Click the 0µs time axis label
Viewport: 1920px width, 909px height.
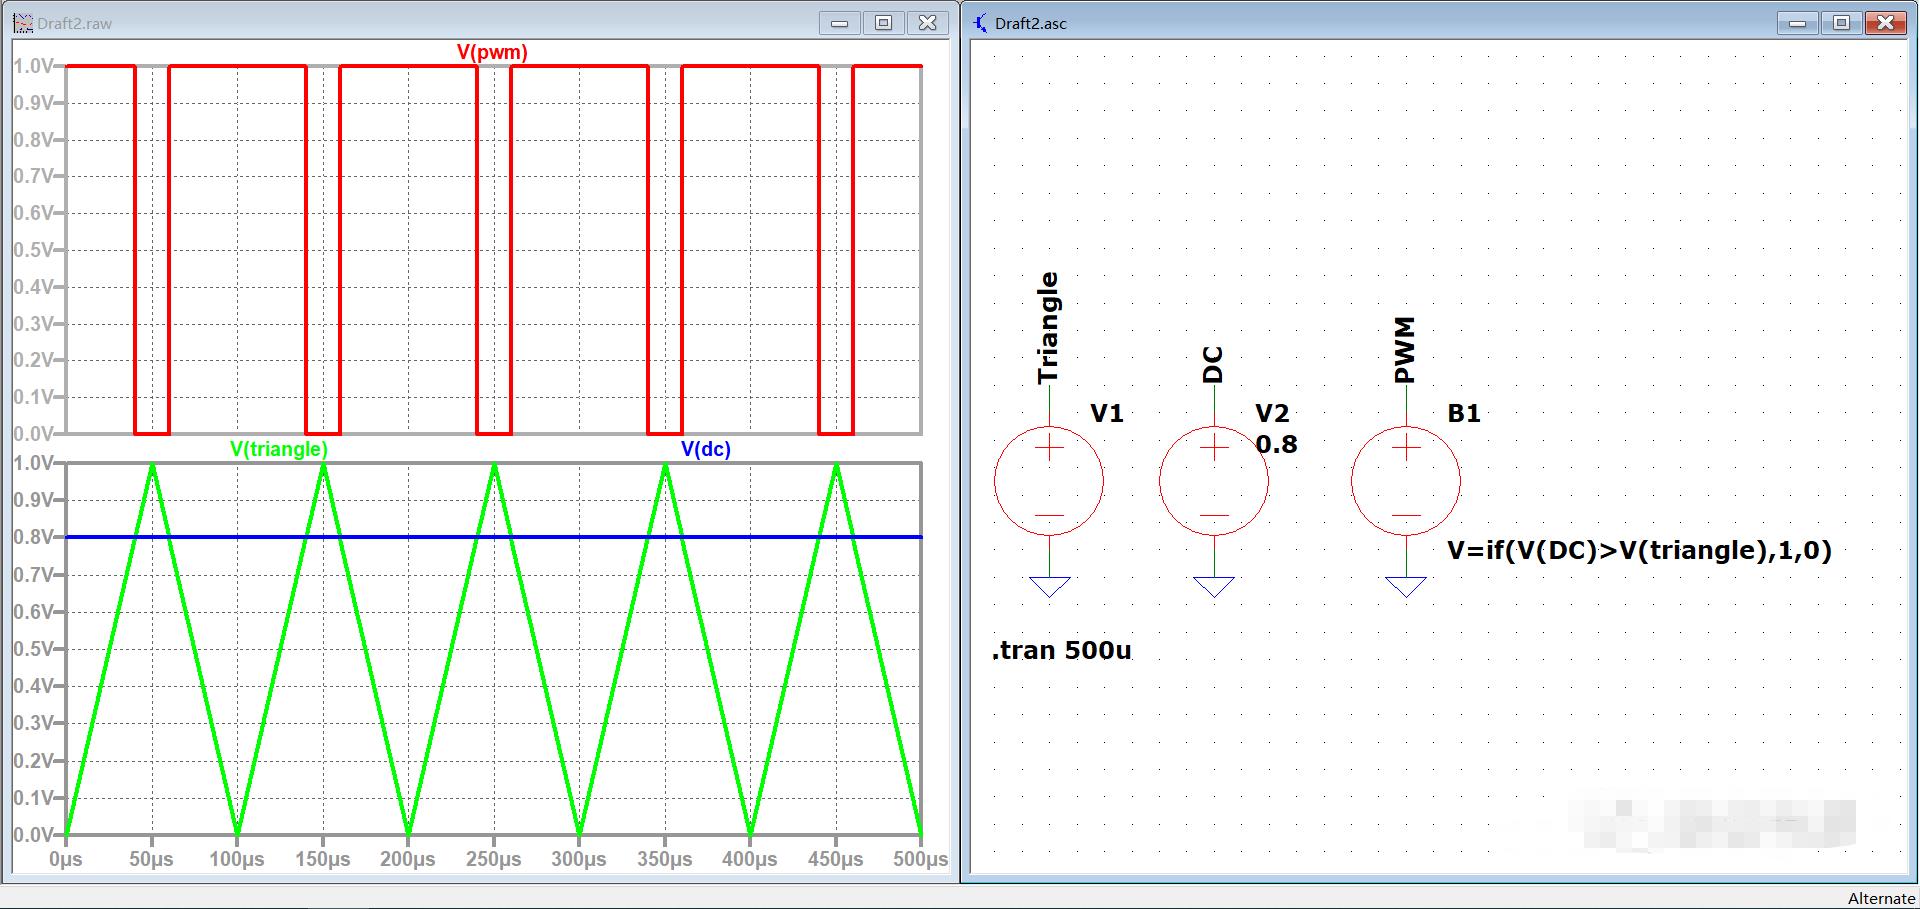66,859
